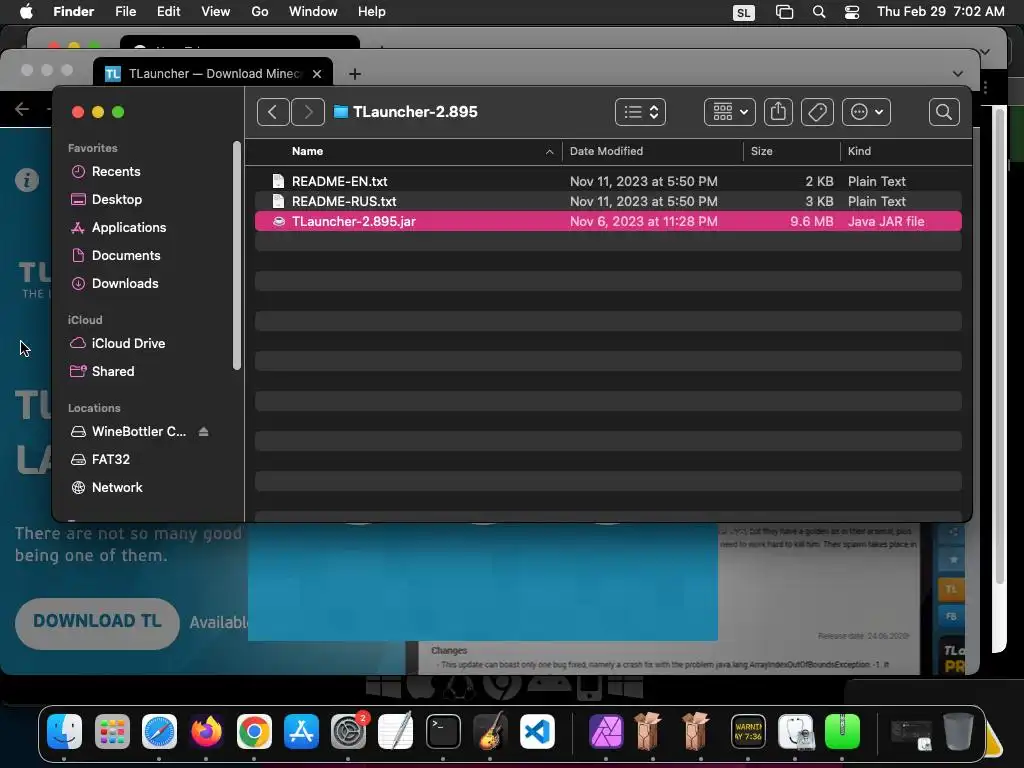Open the list view options switcher
The height and width of the screenshot is (768, 1024).
tap(640, 112)
